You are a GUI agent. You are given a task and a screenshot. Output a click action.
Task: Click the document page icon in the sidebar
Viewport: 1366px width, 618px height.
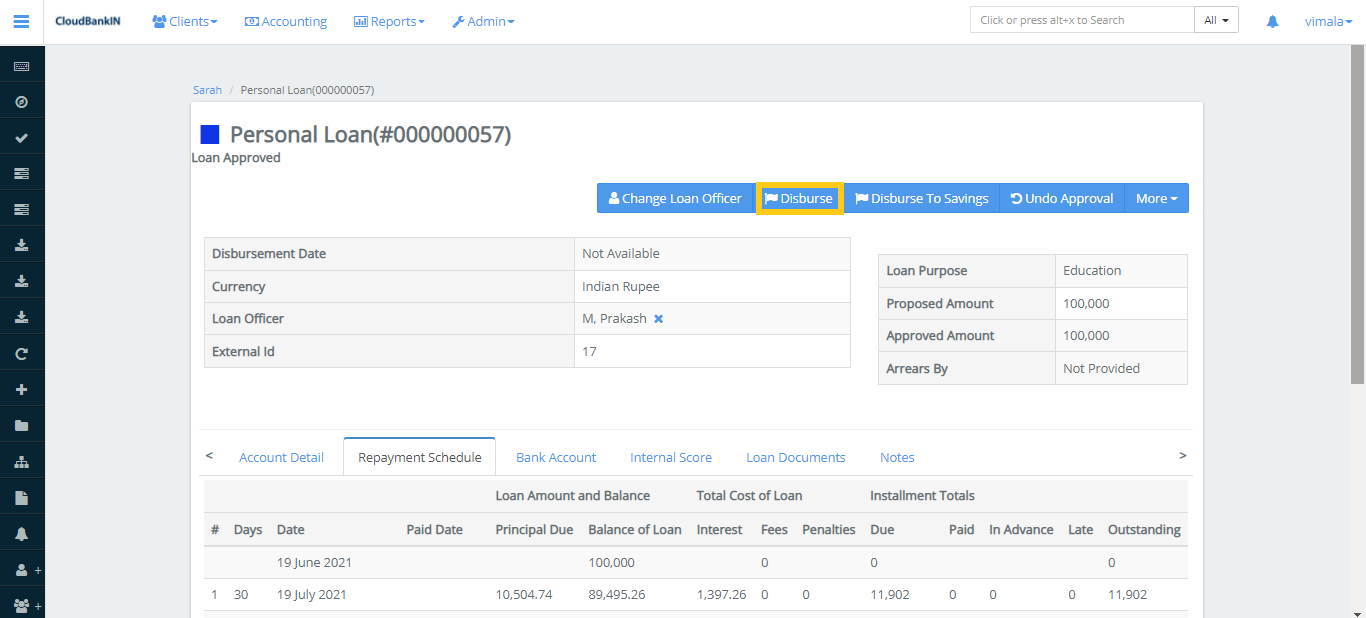click(x=22, y=497)
